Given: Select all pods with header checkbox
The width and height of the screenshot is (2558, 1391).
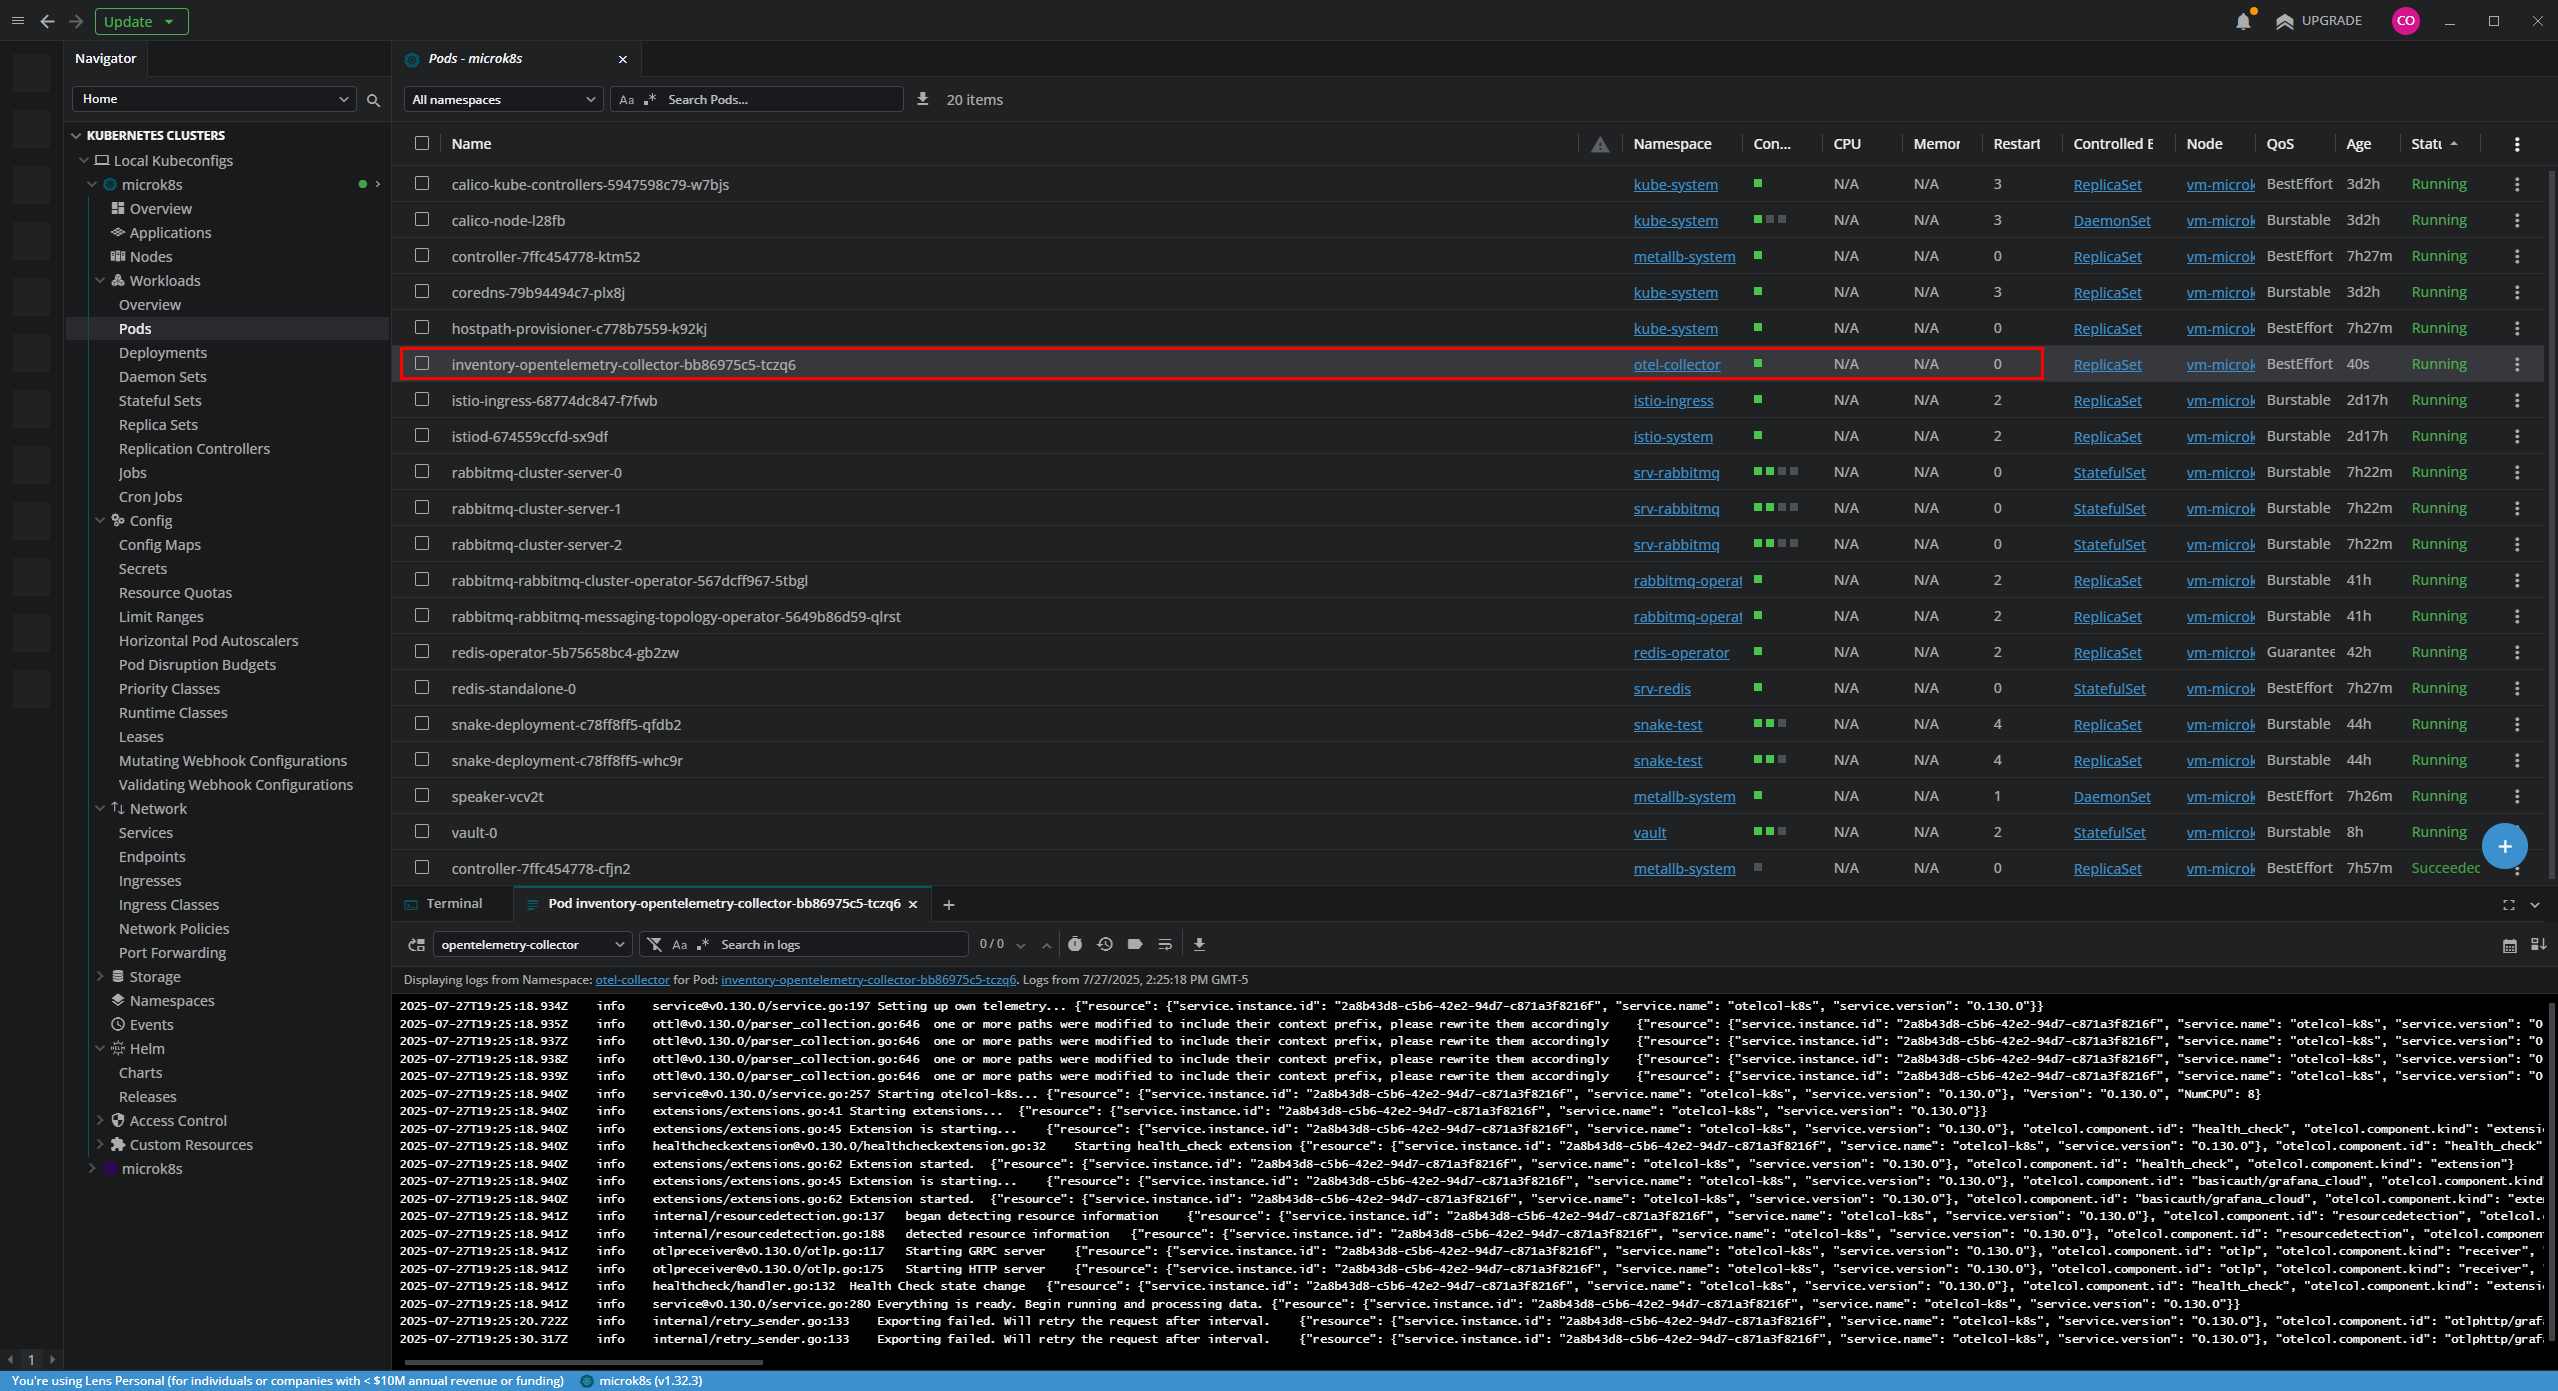Looking at the screenshot, I should (422, 143).
